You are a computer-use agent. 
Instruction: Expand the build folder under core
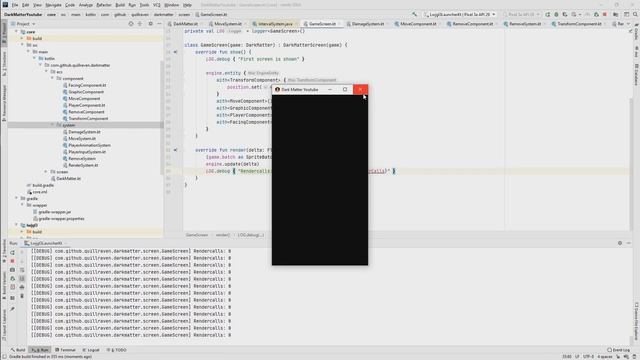click(x=22, y=38)
